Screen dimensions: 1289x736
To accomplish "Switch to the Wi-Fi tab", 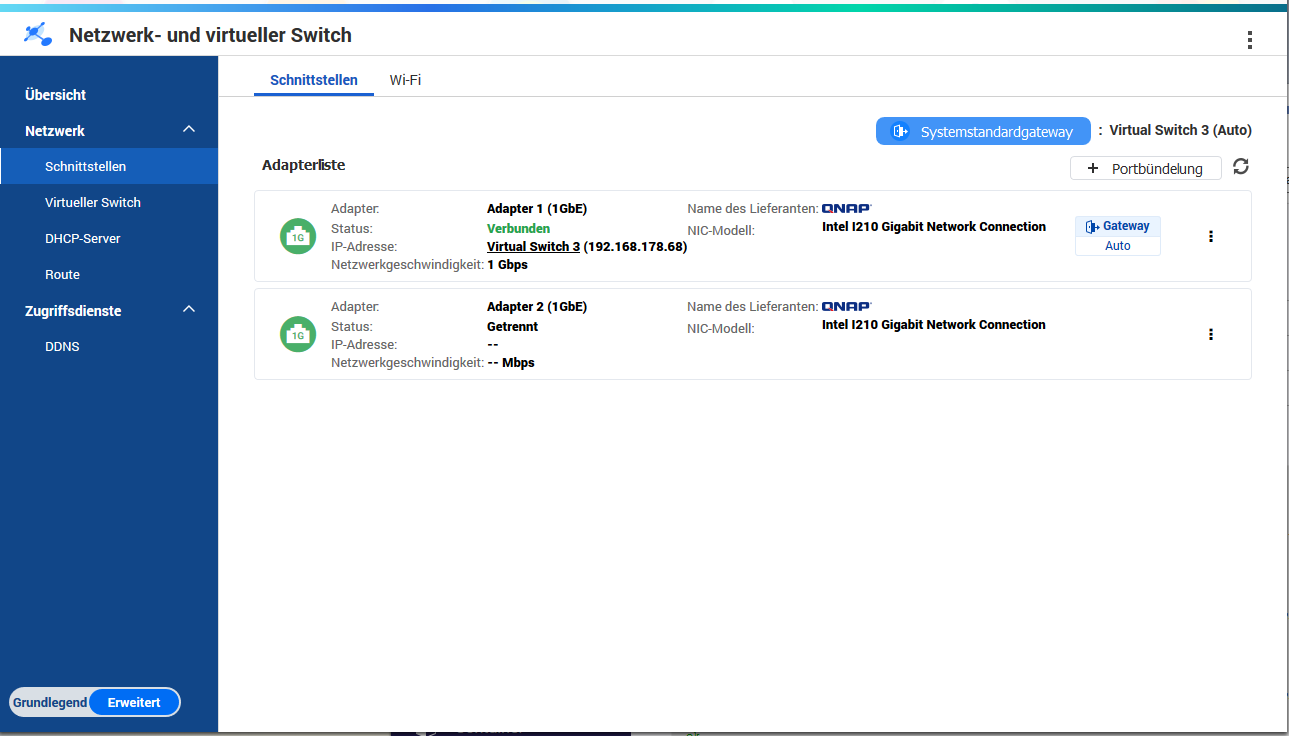I will [405, 80].
